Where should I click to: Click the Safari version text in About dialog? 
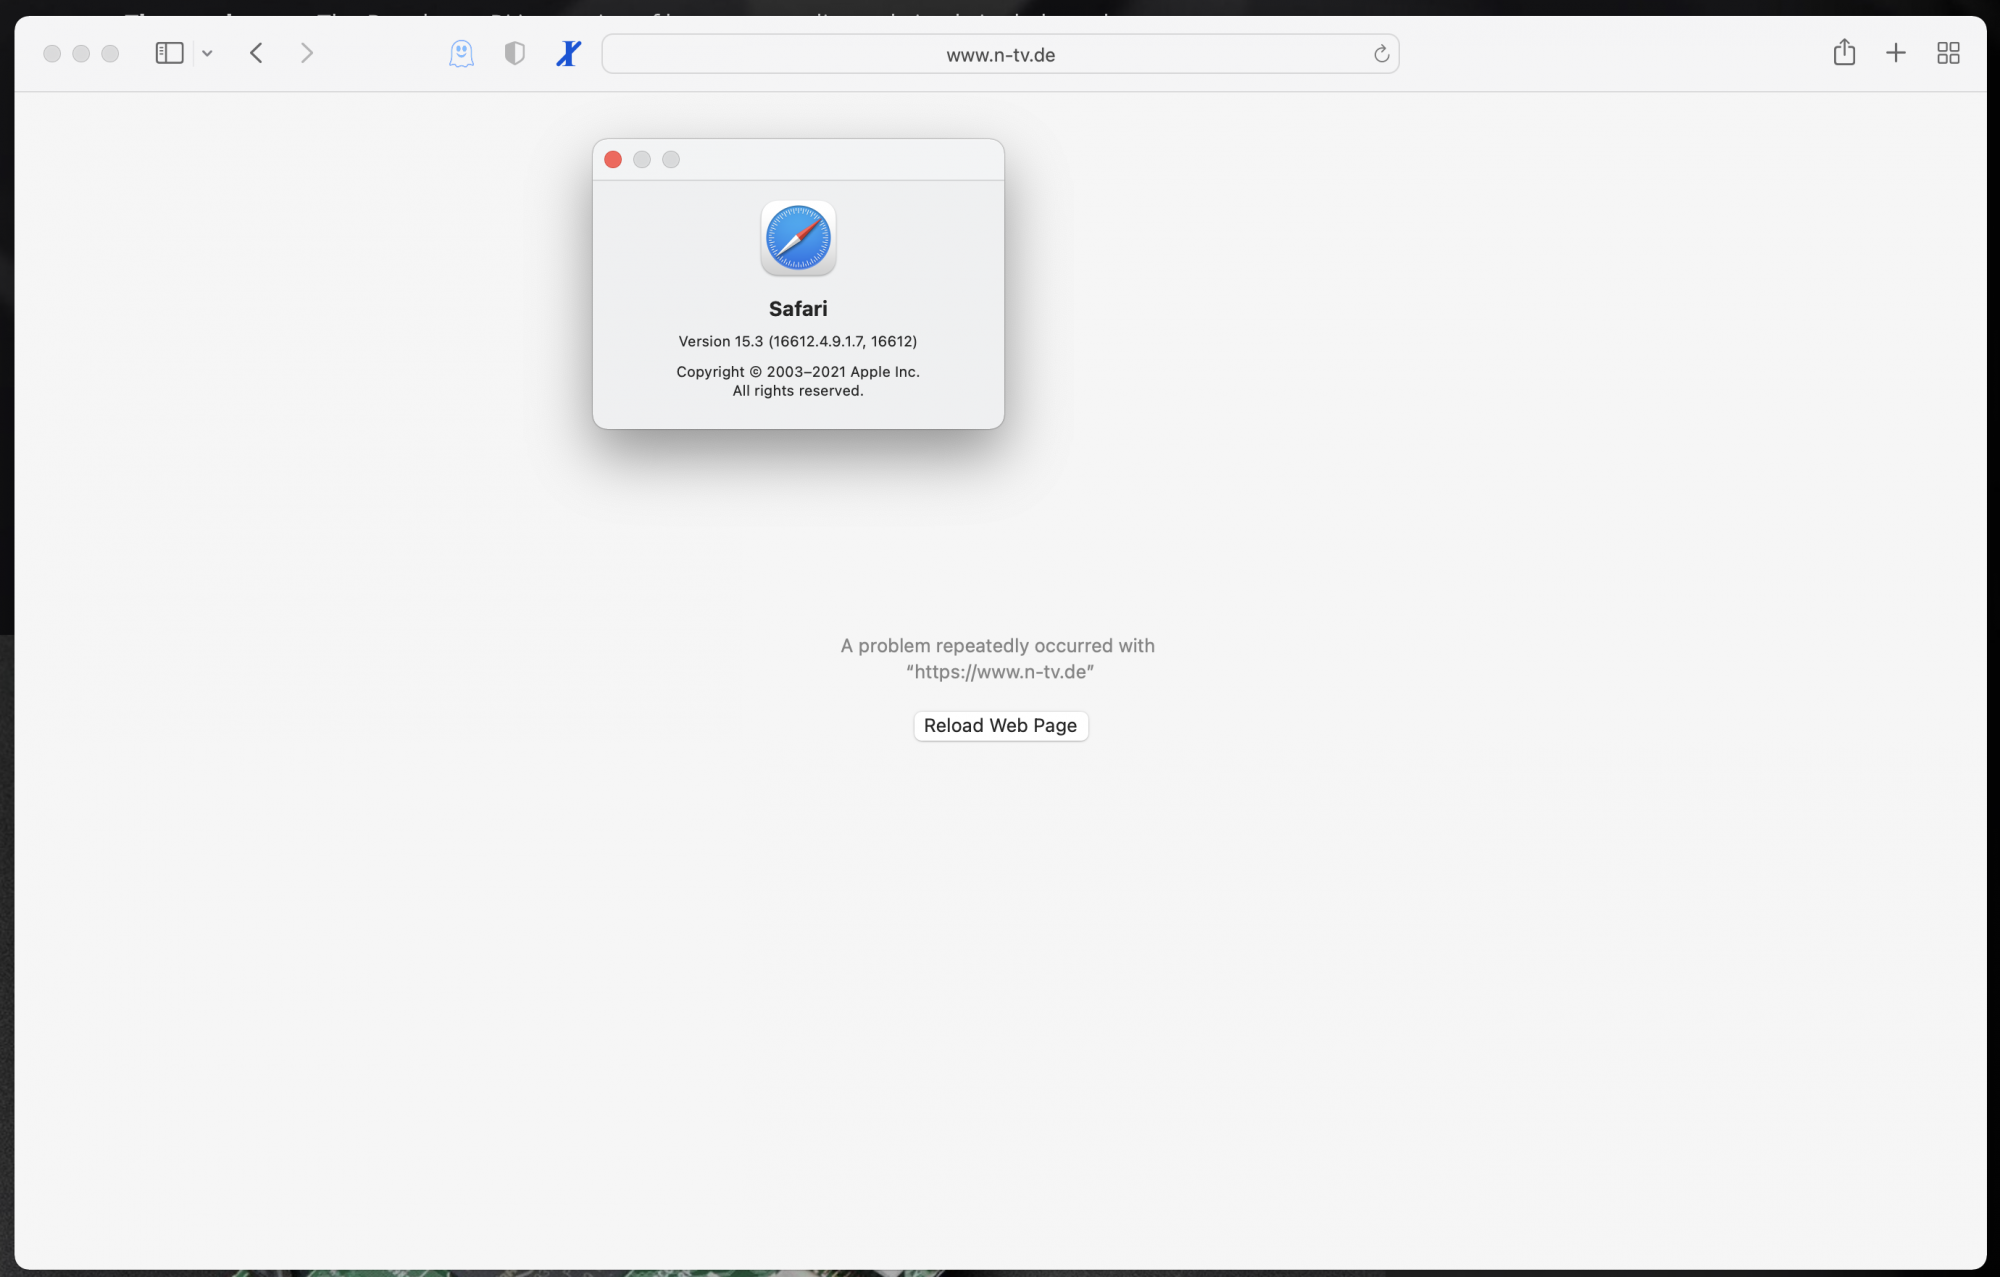pyautogui.click(x=797, y=341)
